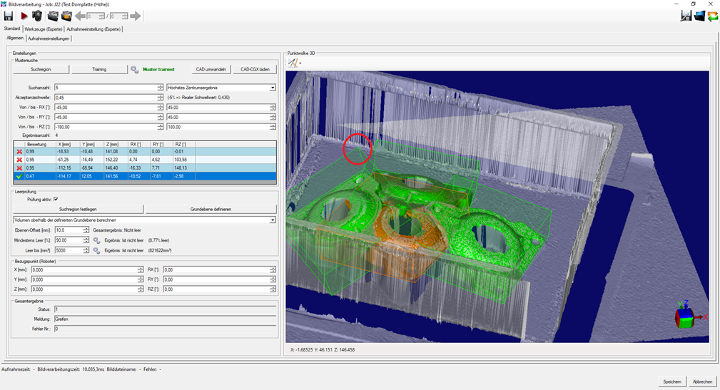This screenshot has height=390, width=720.
Task: Click the Akzeptanzschwelle input field
Action: [106, 97]
